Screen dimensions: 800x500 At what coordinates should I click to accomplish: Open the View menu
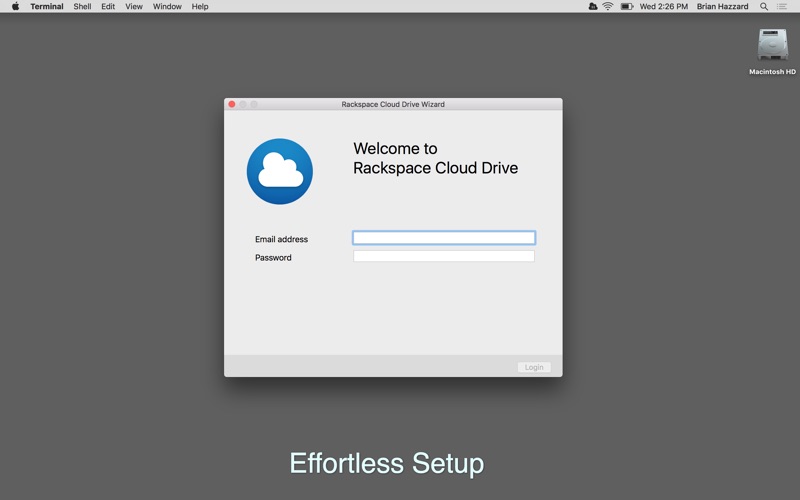tap(134, 6)
